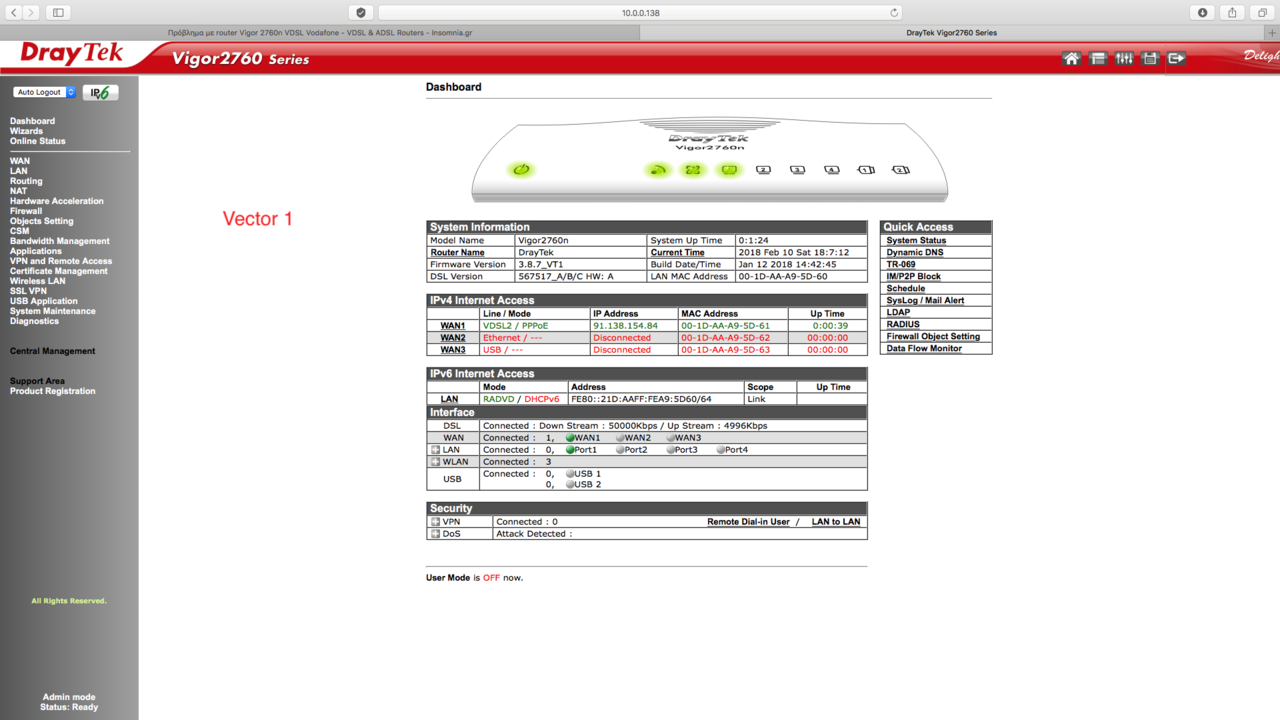The height and width of the screenshot is (720, 1280).
Task: Click the Home icon in red header
Action: tap(1071, 59)
